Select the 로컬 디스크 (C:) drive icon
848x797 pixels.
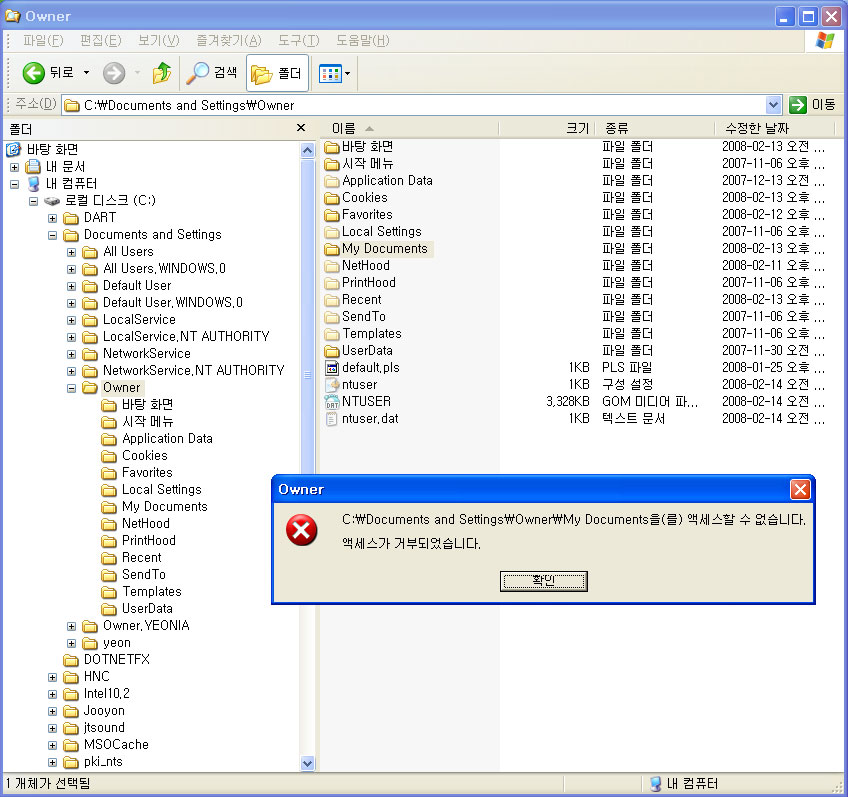(52, 201)
